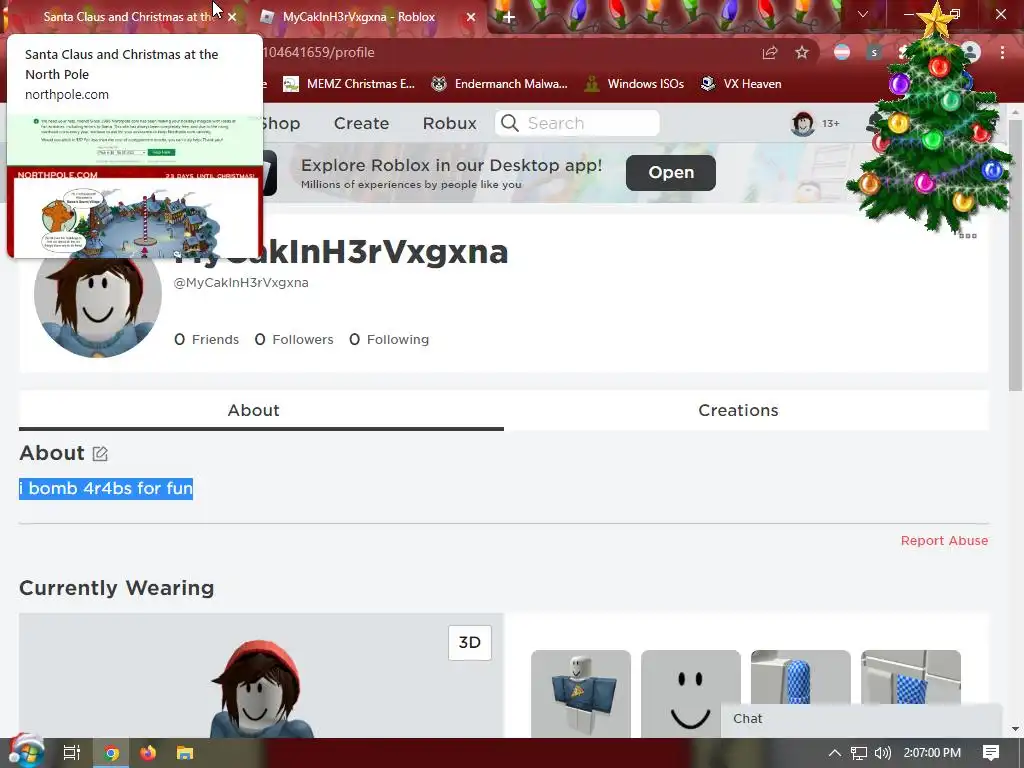View the 0 Following list
The image size is (1024, 768).
pos(389,340)
